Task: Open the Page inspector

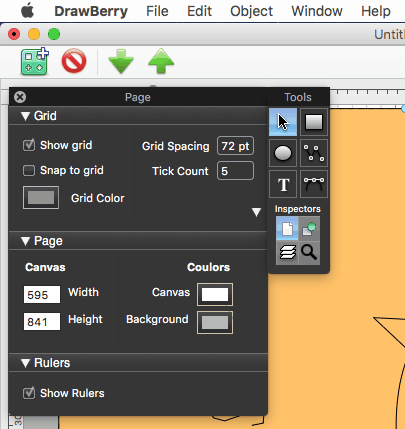Action: click(287, 228)
